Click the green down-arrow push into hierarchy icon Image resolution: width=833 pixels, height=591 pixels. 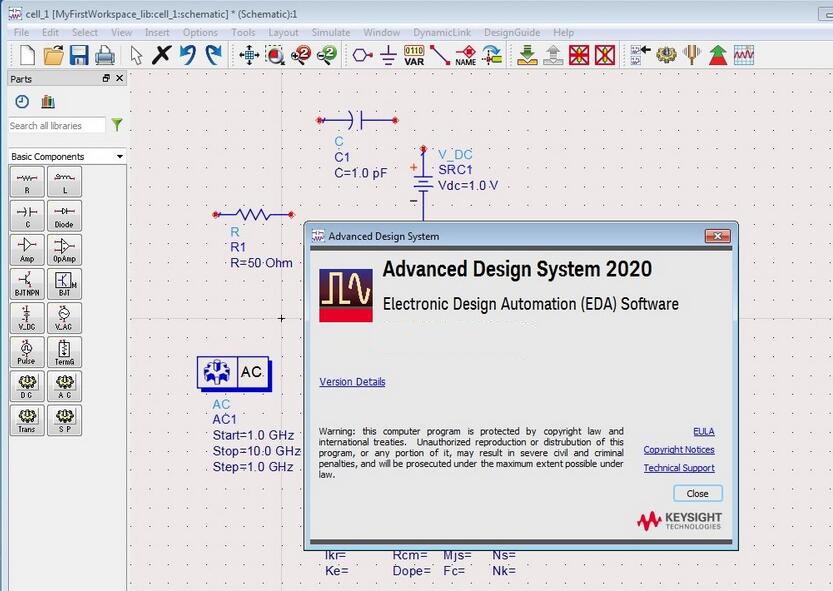point(527,55)
